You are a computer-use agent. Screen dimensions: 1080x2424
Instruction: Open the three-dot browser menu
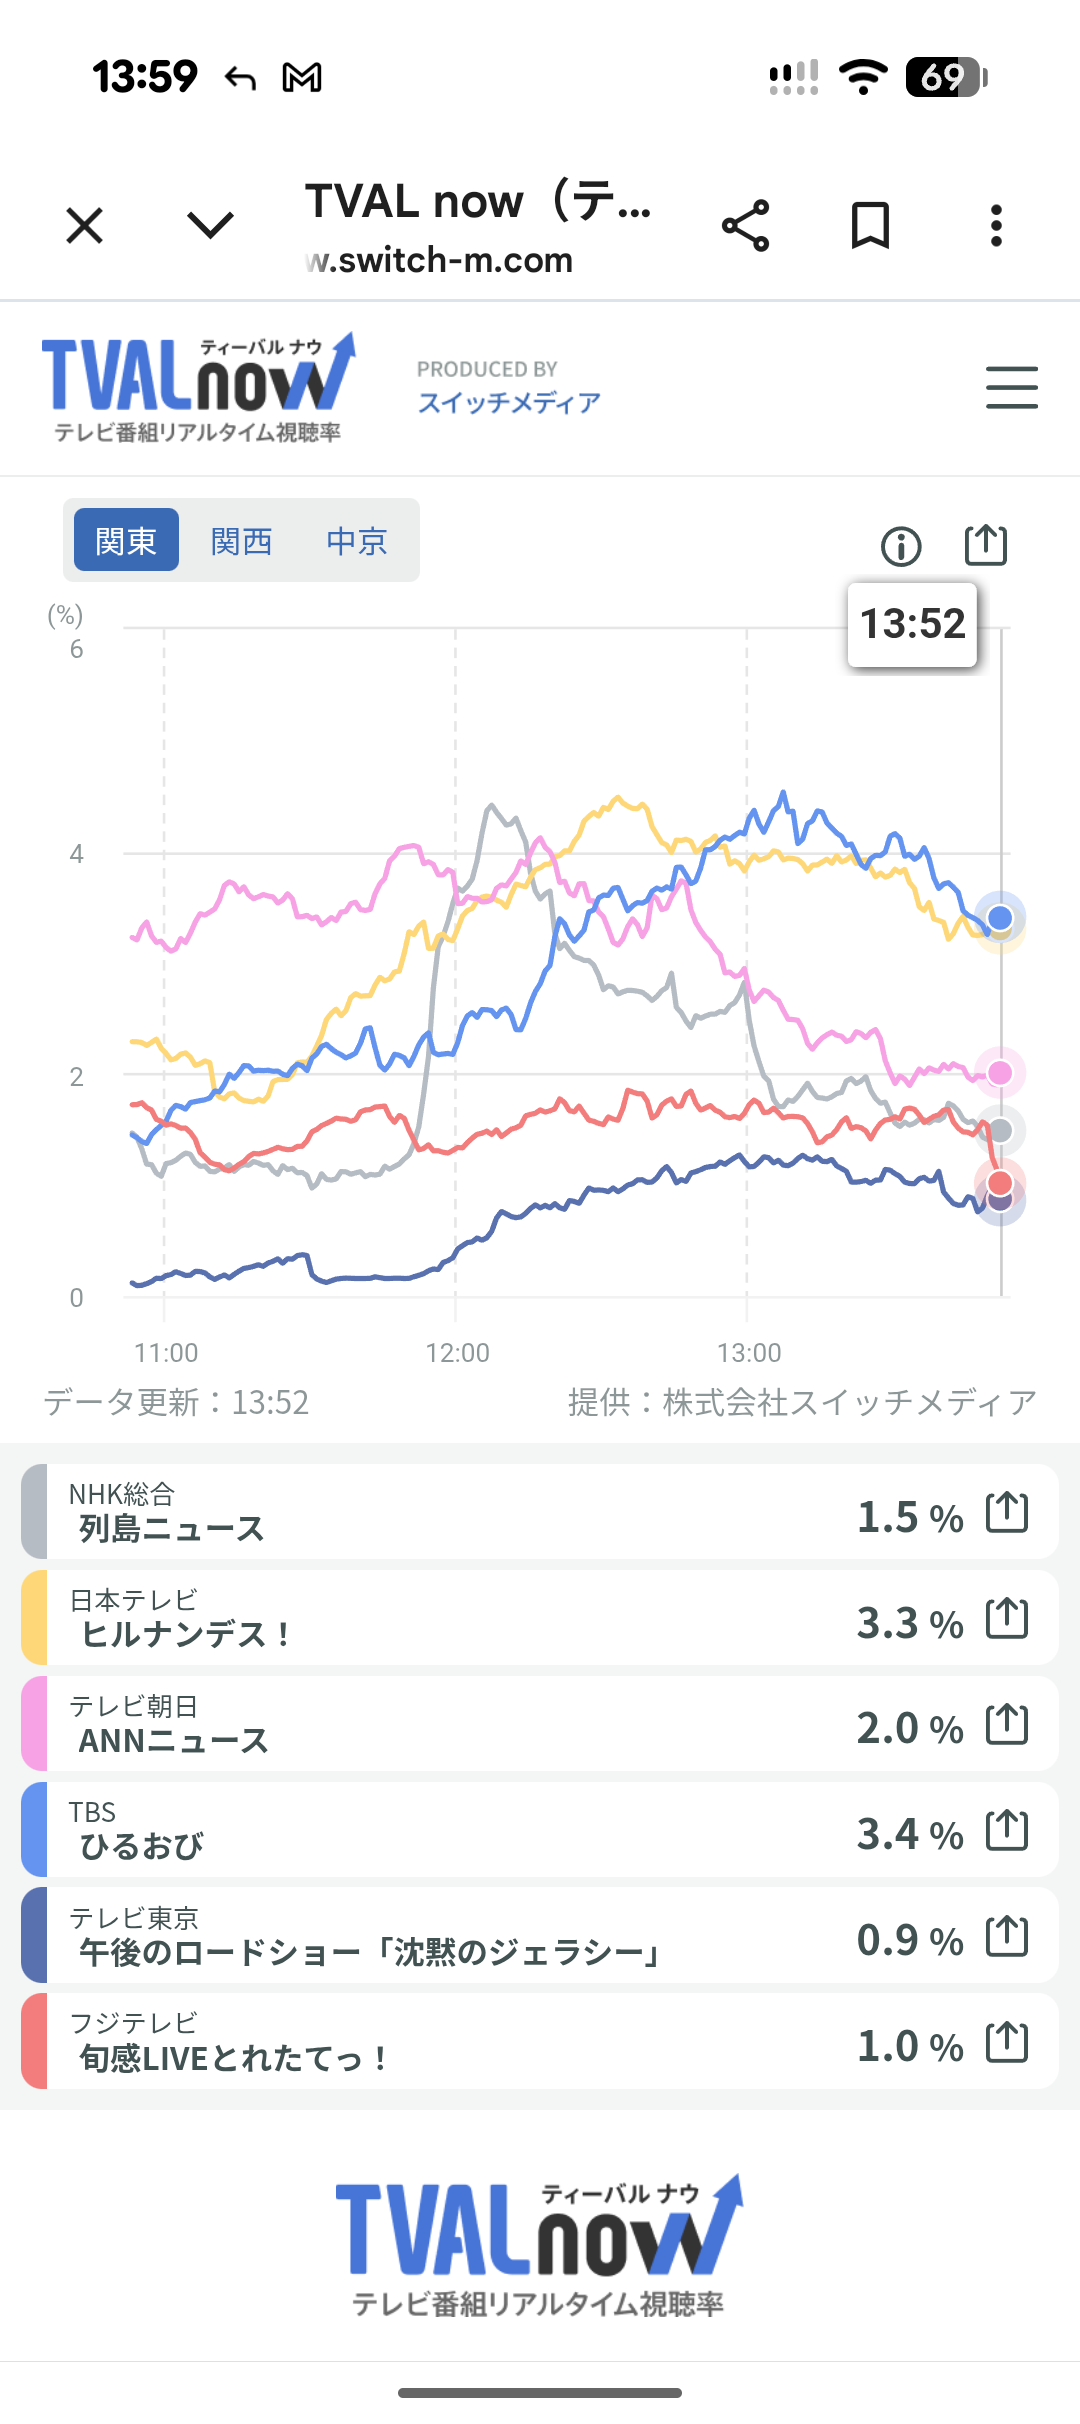(x=996, y=225)
